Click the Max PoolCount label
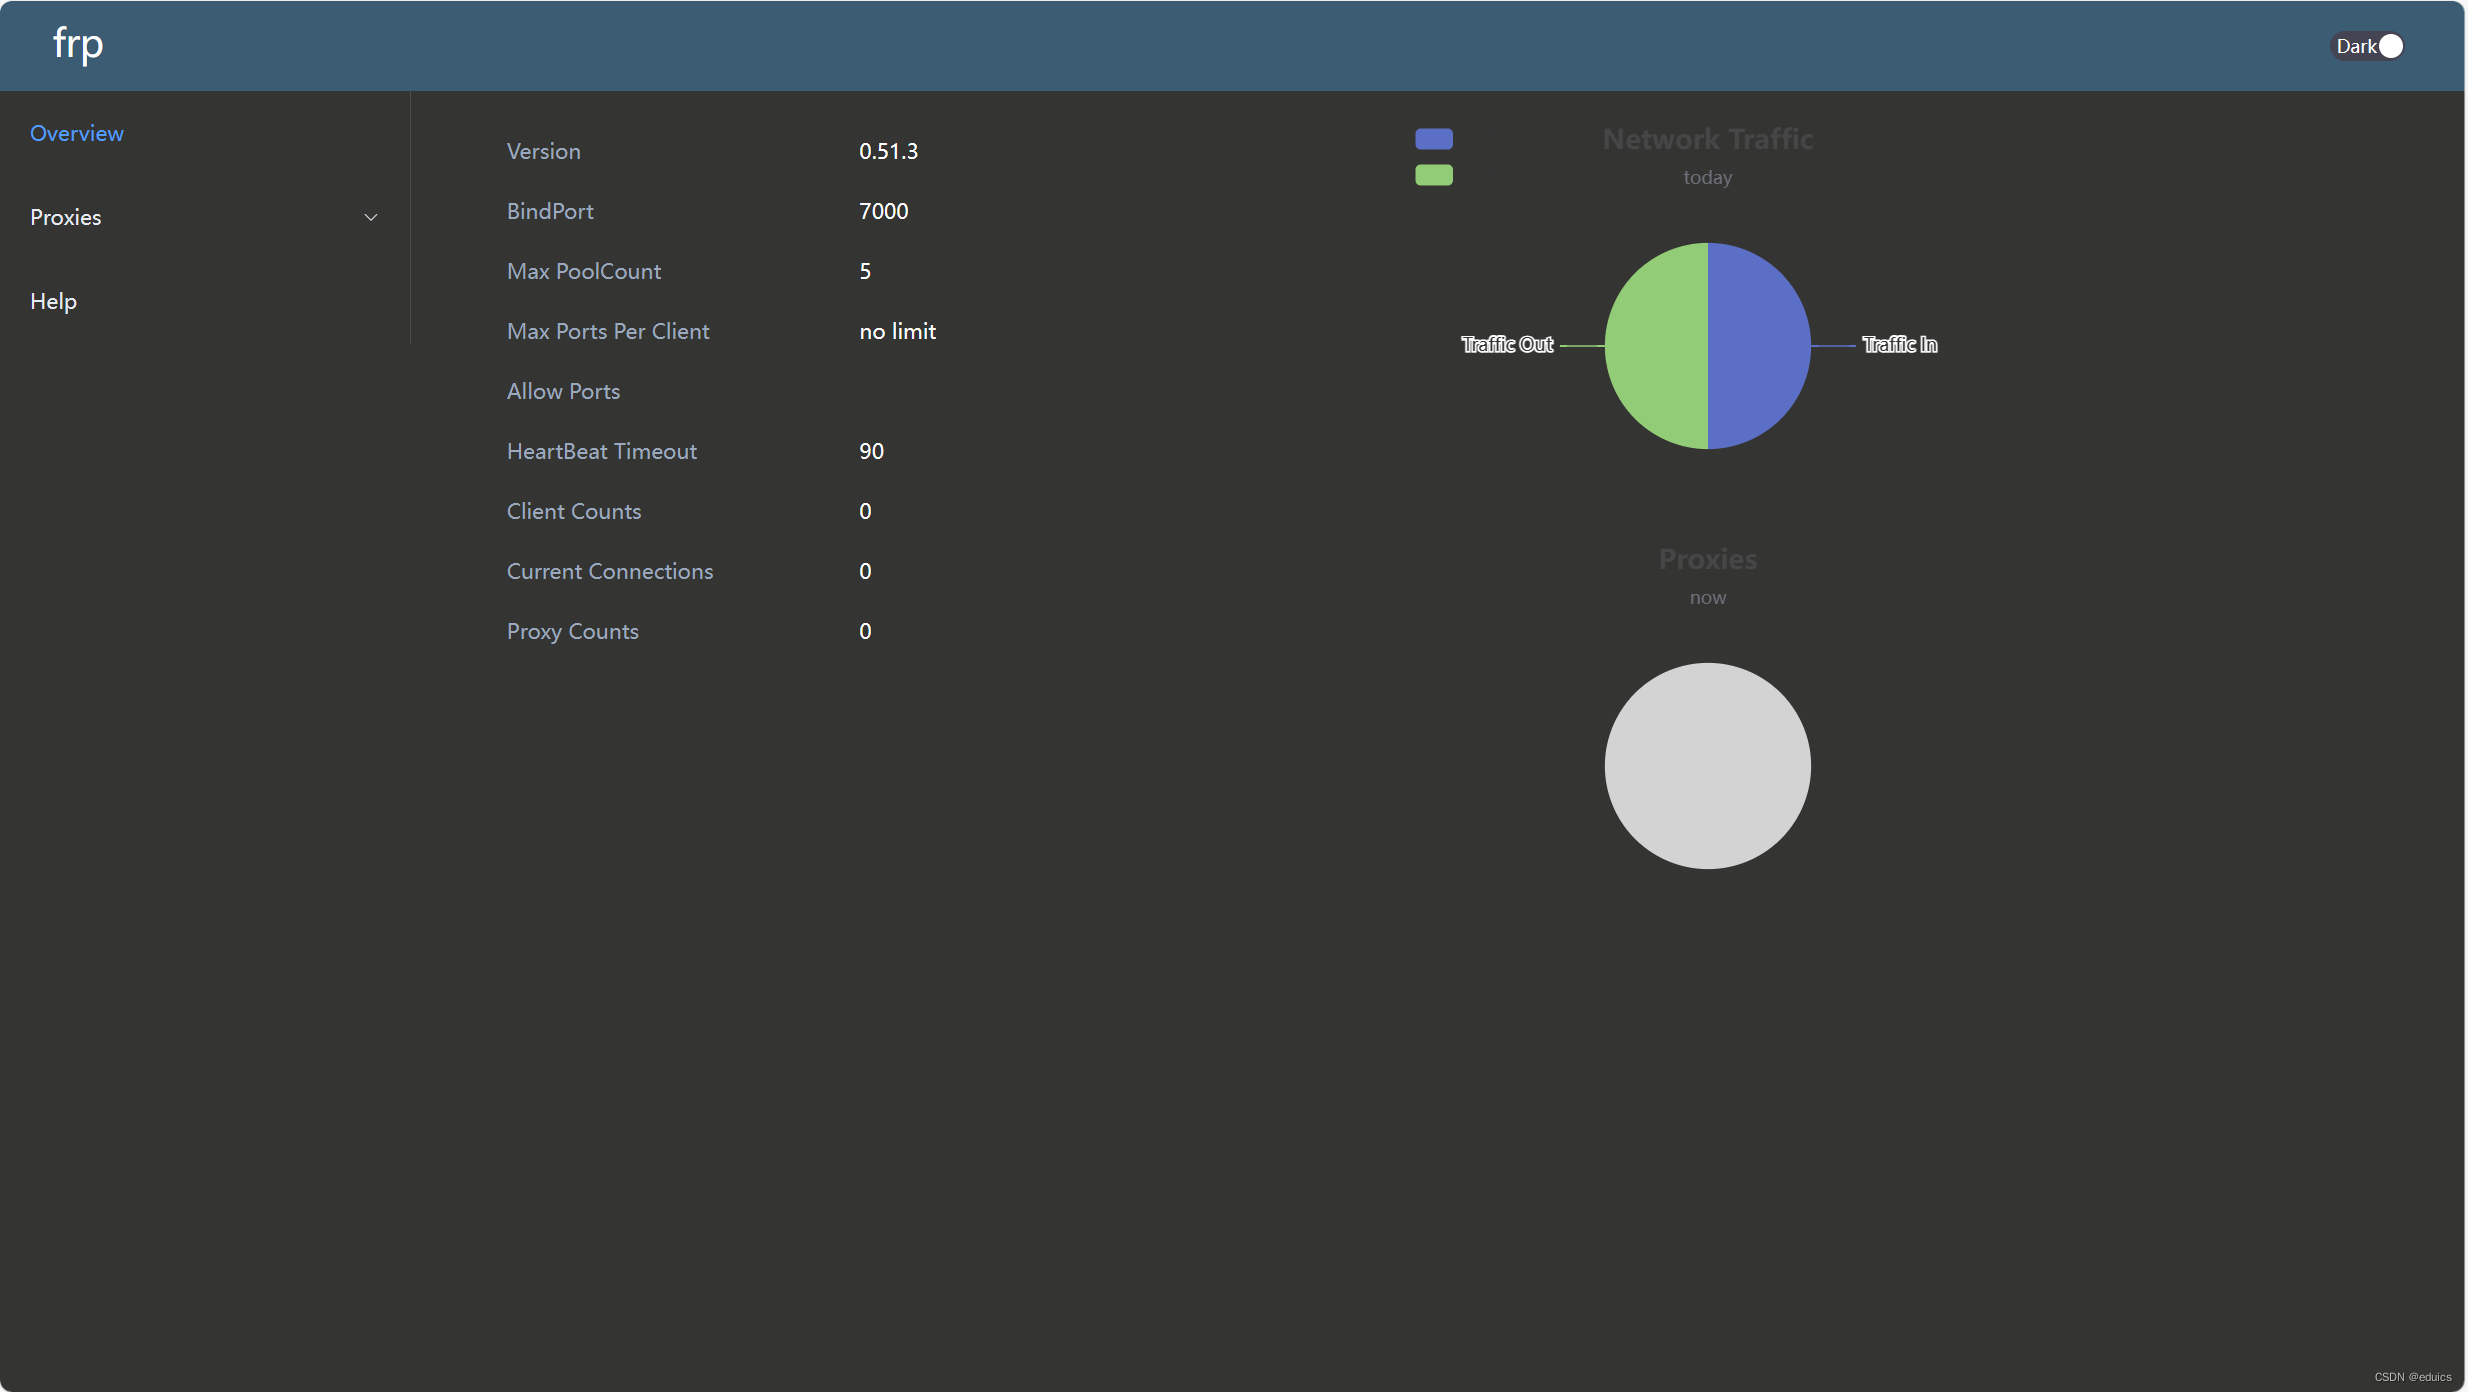The height and width of the screenshot is (1392, 2468). click(x=584, y=271)
